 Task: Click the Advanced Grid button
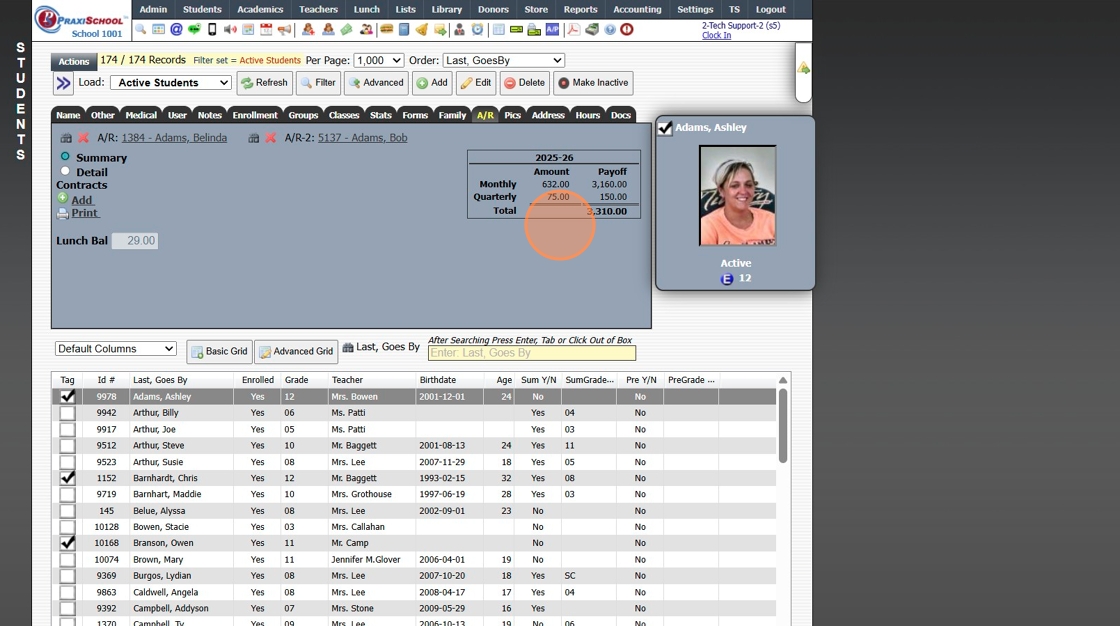click(296, 352)
